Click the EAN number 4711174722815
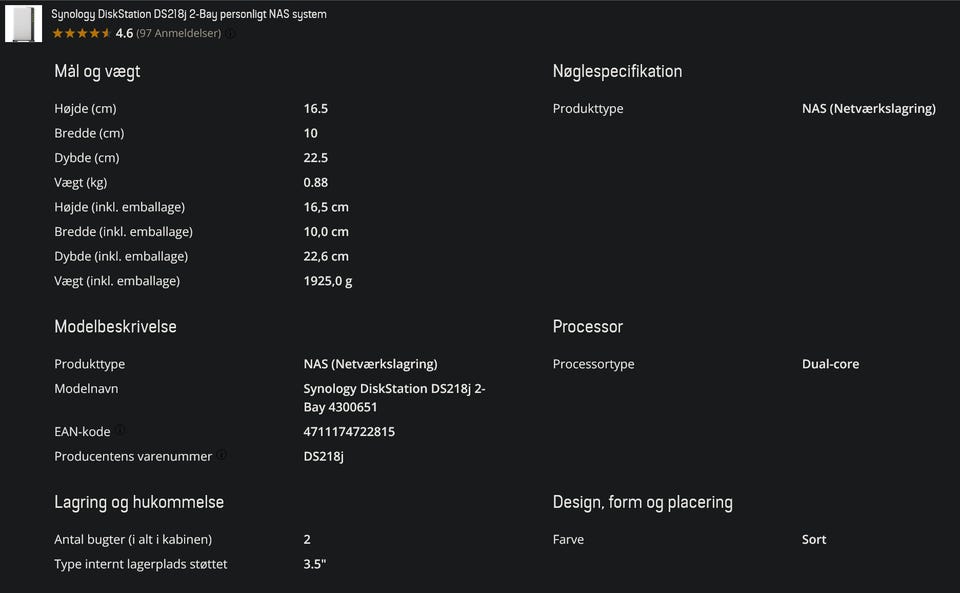 [349, 432]
